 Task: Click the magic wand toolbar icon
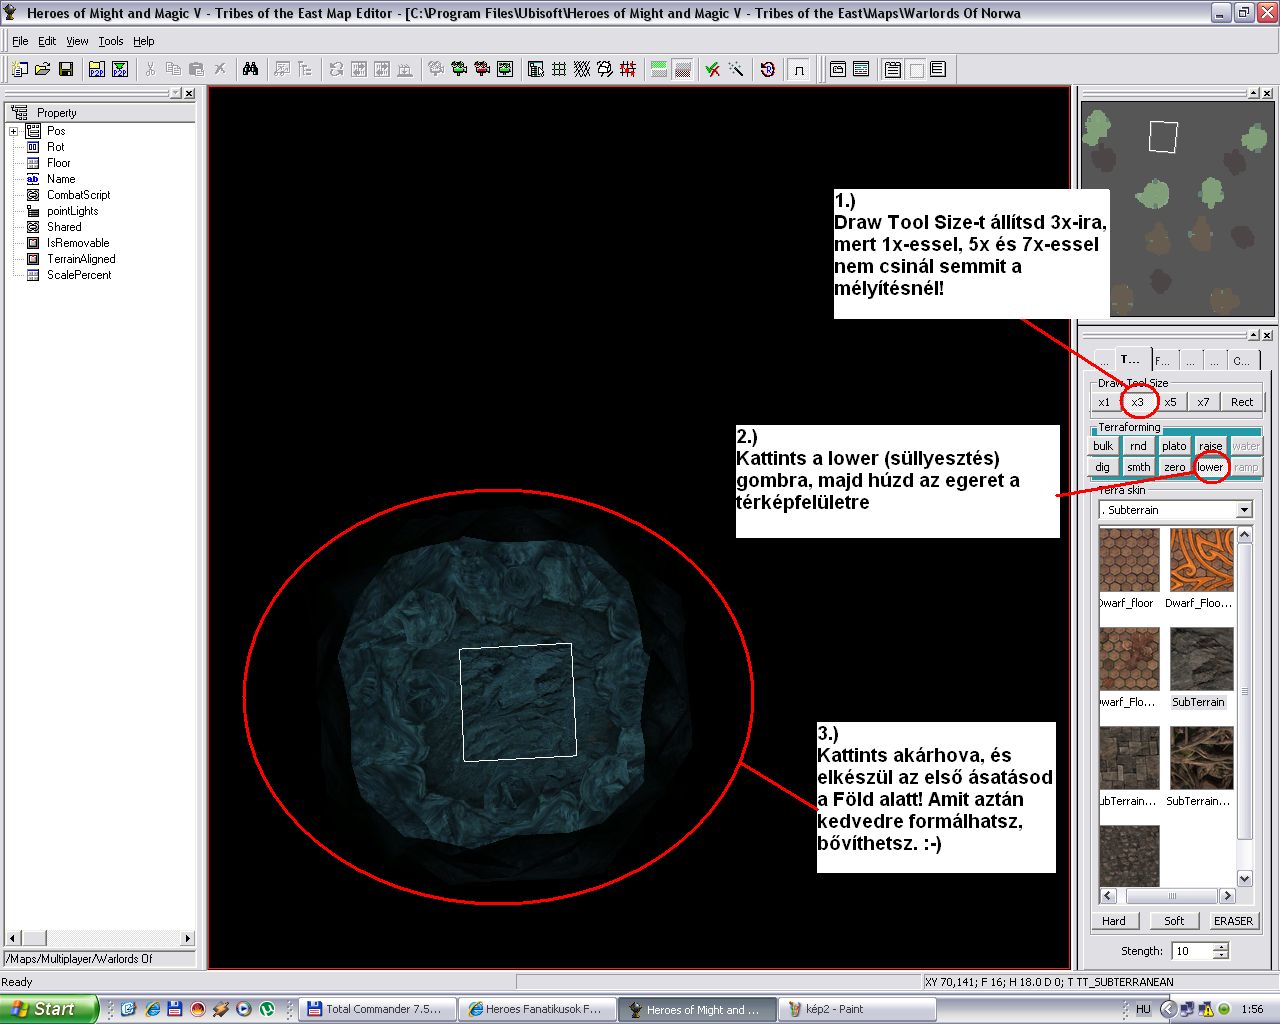[x=736, y=69]
